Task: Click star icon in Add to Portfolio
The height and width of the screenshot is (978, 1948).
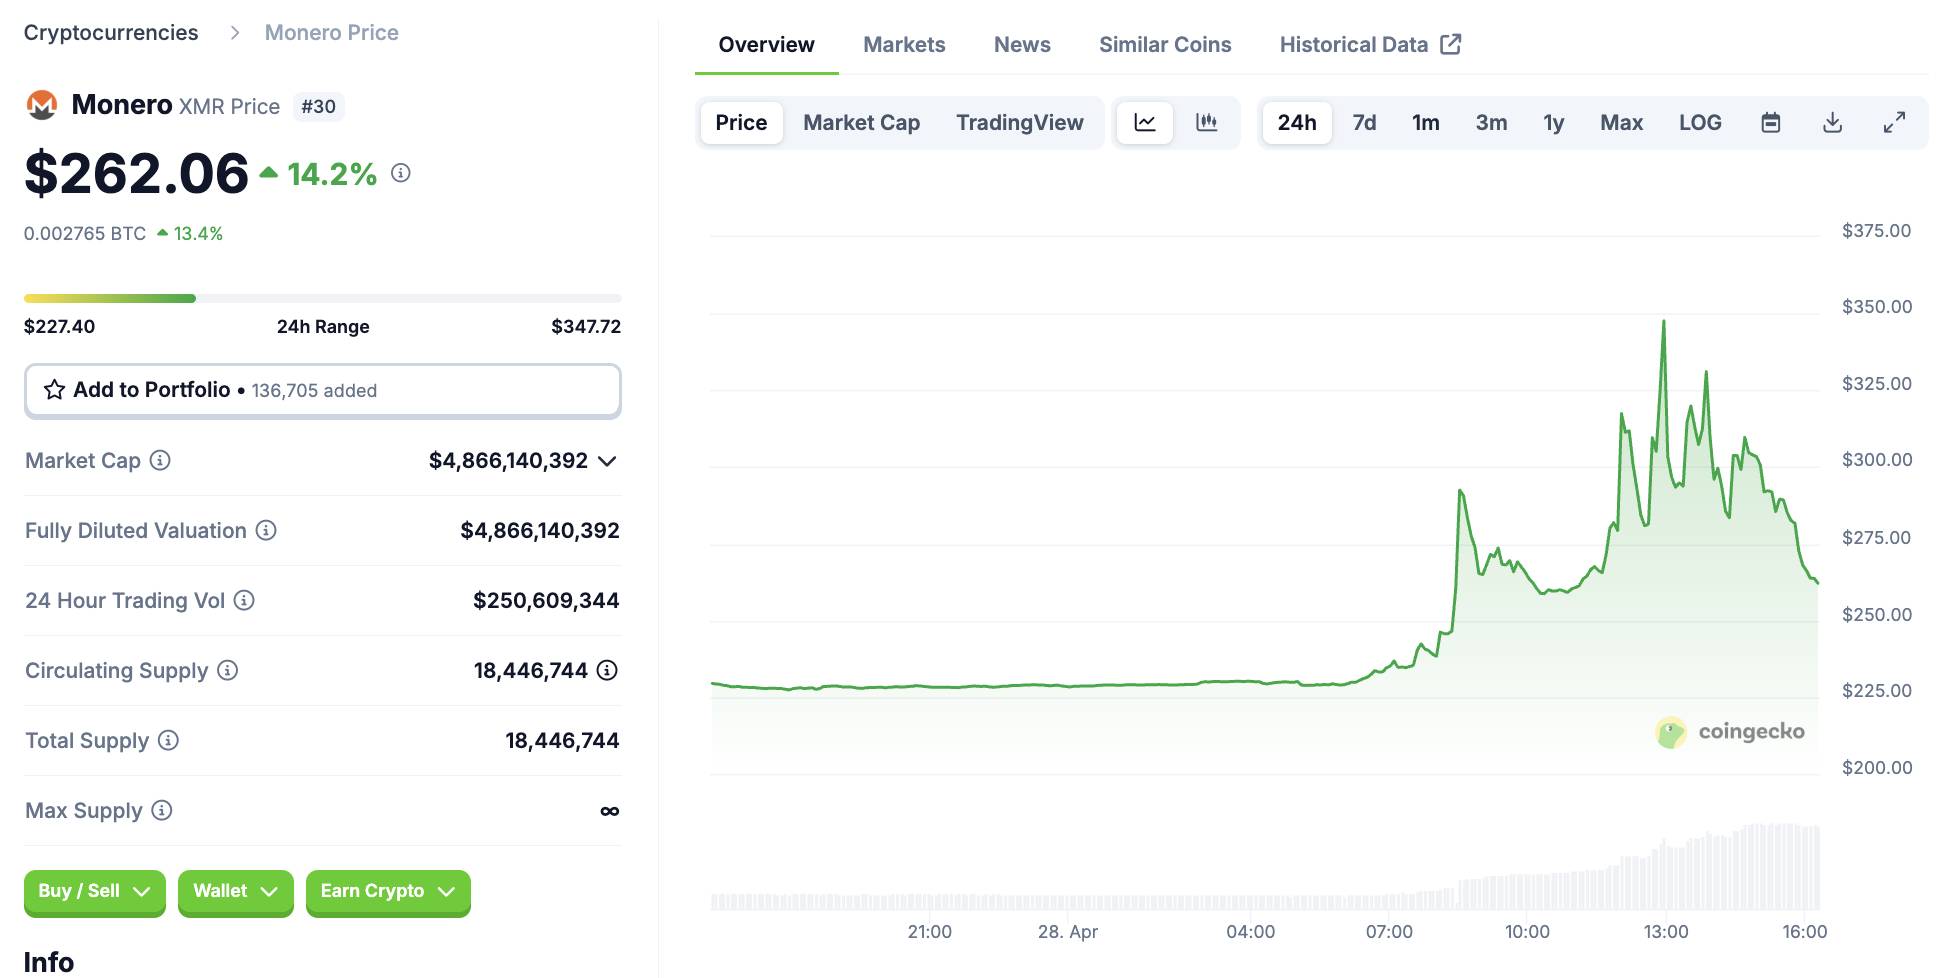Action: pos(54,390)
